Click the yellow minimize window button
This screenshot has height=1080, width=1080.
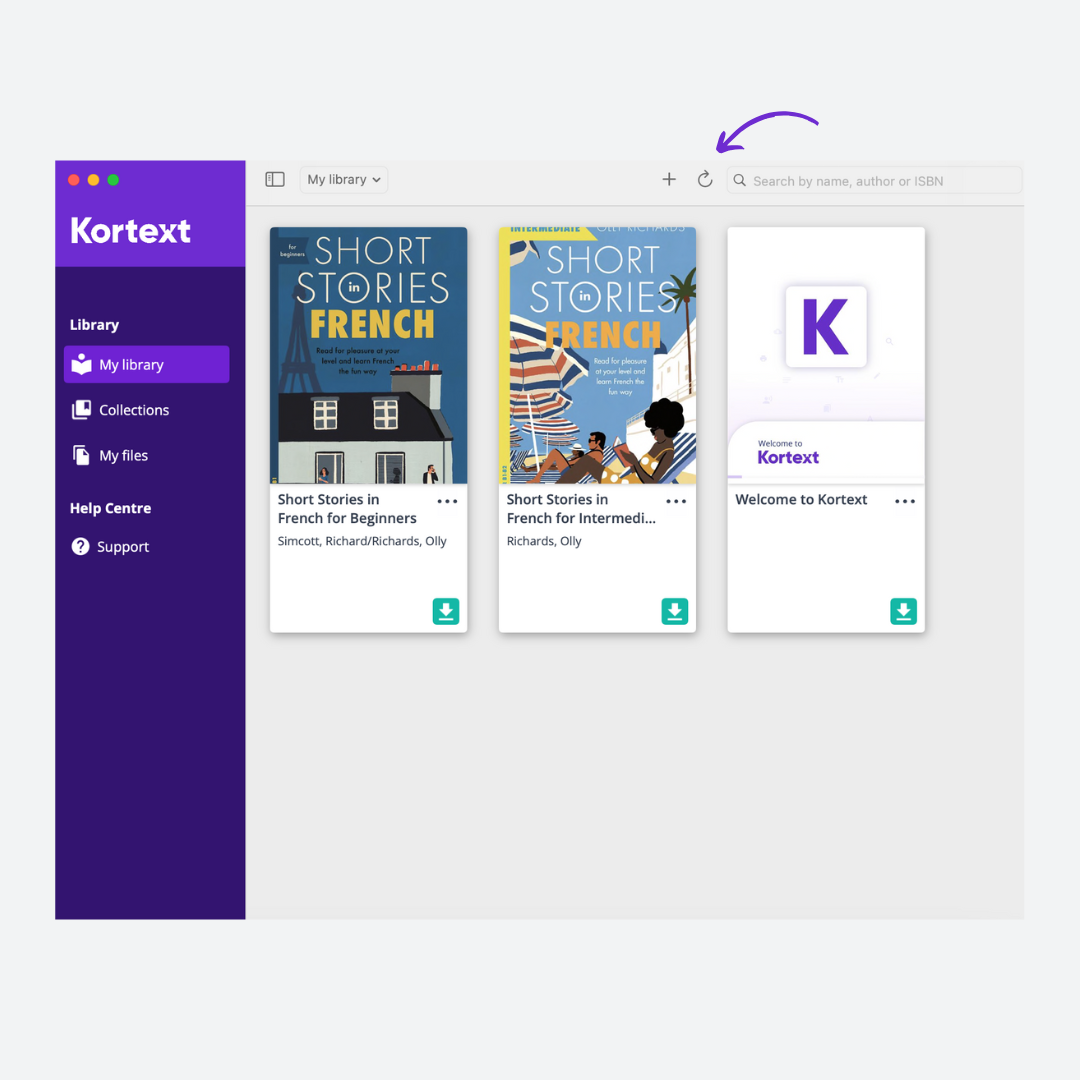[x=94, y=180]
